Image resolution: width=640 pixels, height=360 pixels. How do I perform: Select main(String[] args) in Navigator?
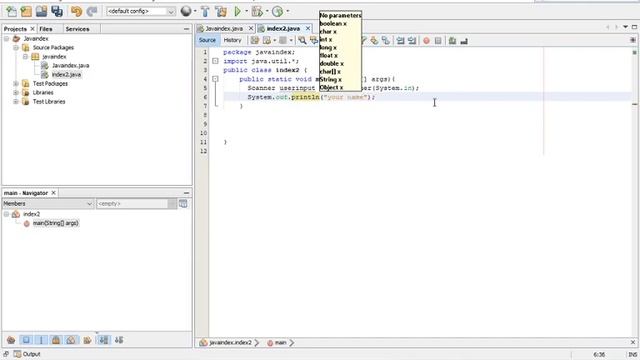(56, 223)
